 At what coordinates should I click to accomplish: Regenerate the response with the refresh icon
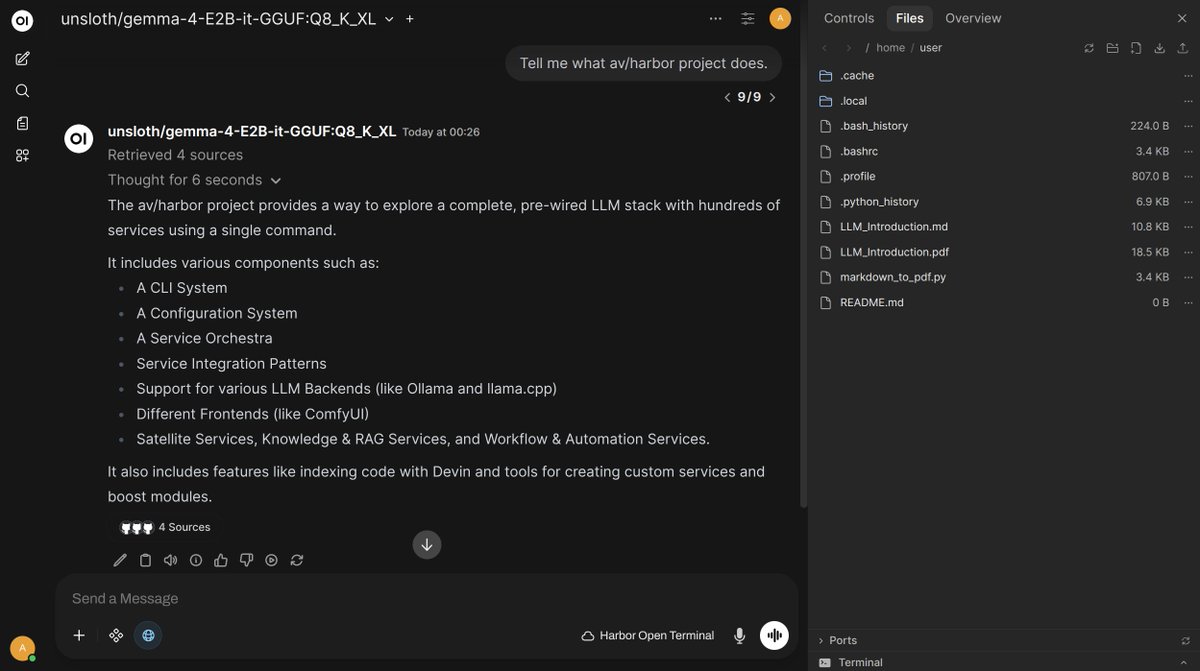pos(296,559)
